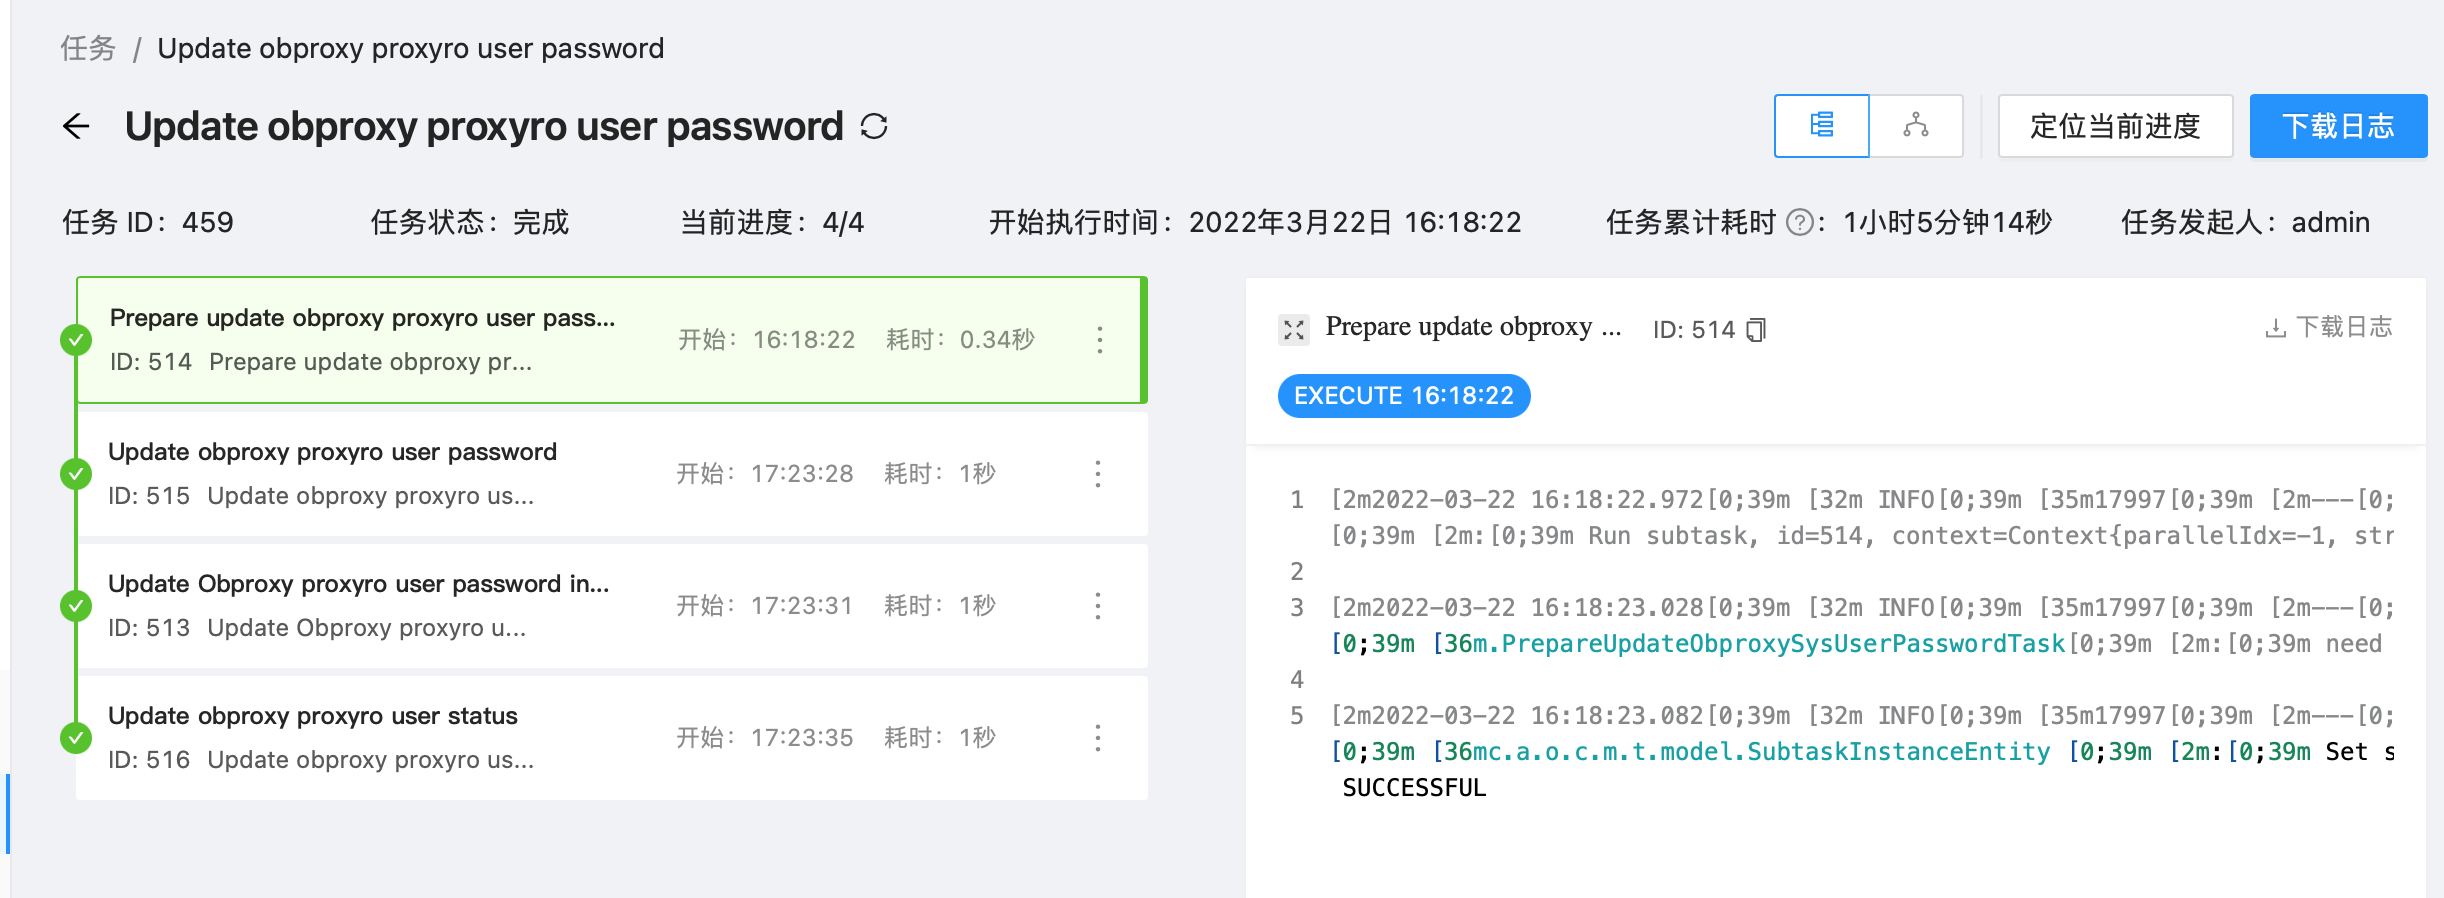This screenshot has width=2444, height=898.
Task: Click log line number 5
Action: point(1297,715)
